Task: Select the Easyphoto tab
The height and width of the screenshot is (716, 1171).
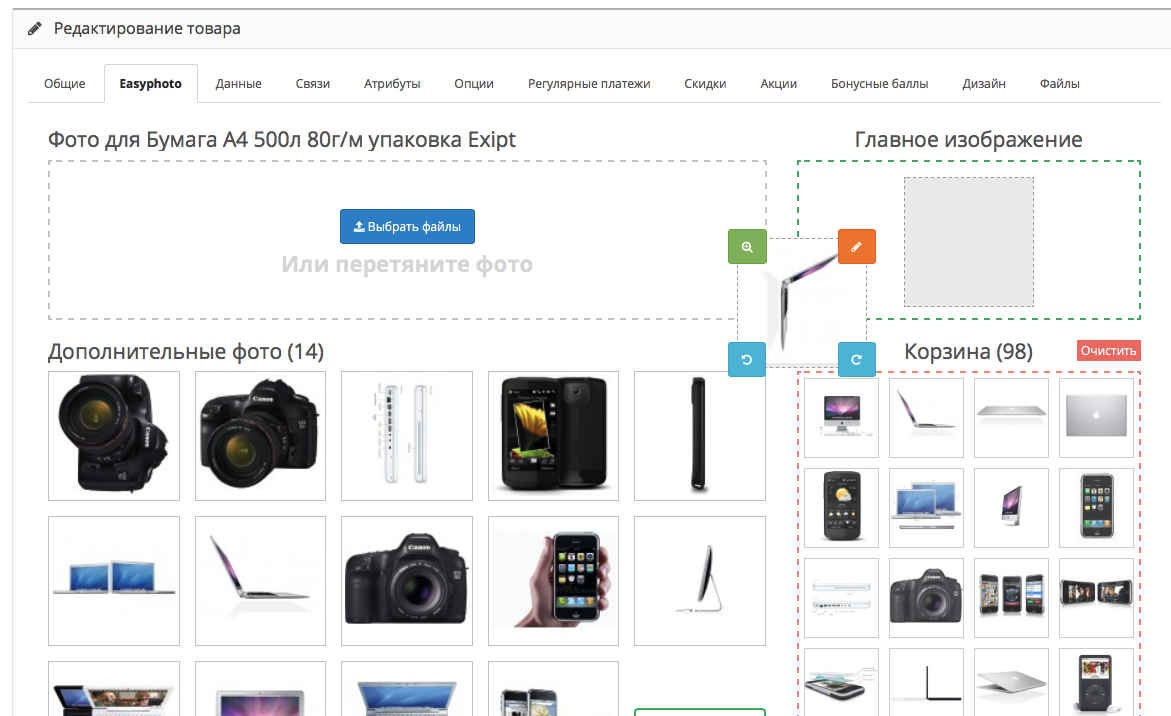Action: point(150,84)
